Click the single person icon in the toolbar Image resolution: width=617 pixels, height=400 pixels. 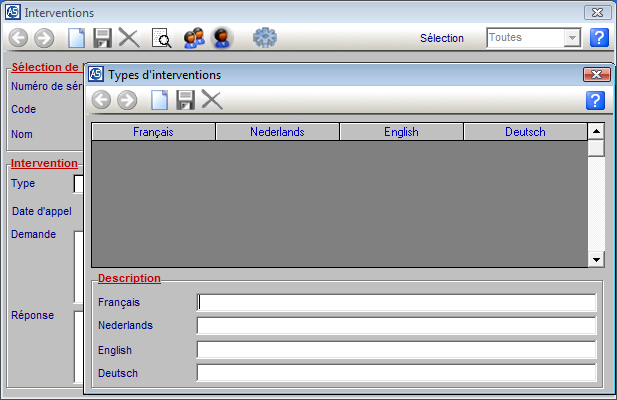click(x=222, y=38)
